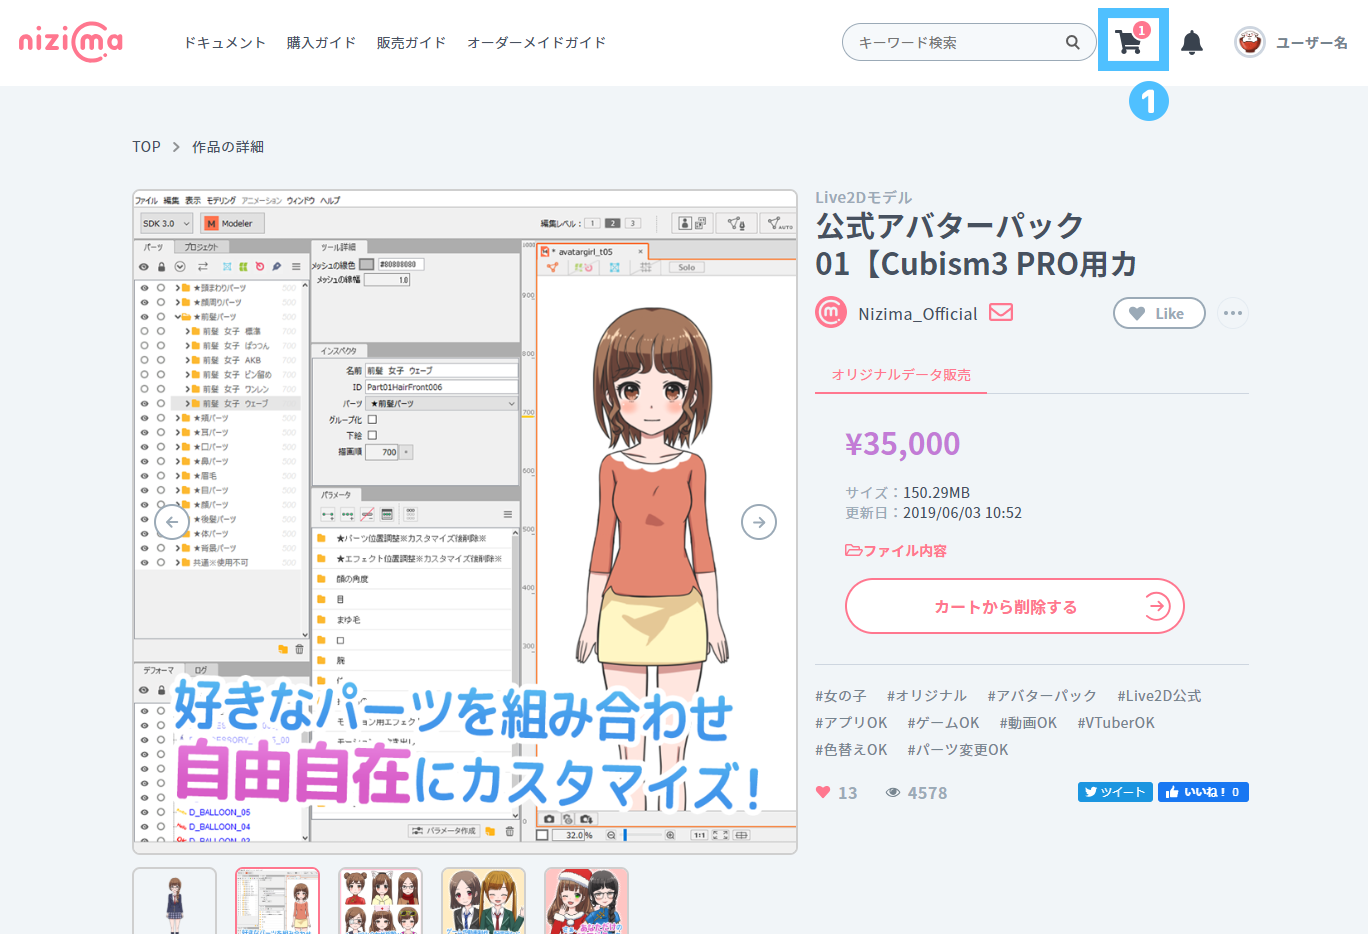Click the キーワード検索 search field
Viewport: 1368px width, 934px height.
coord(969,42)
